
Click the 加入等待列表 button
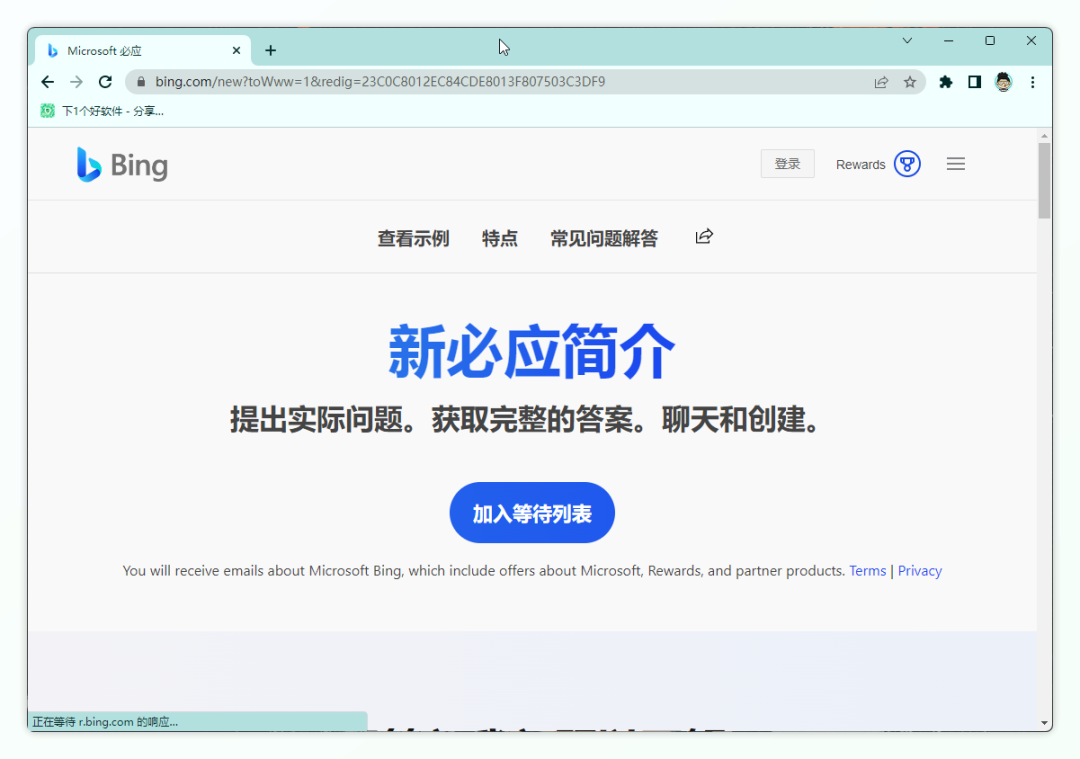pos(532,512)
